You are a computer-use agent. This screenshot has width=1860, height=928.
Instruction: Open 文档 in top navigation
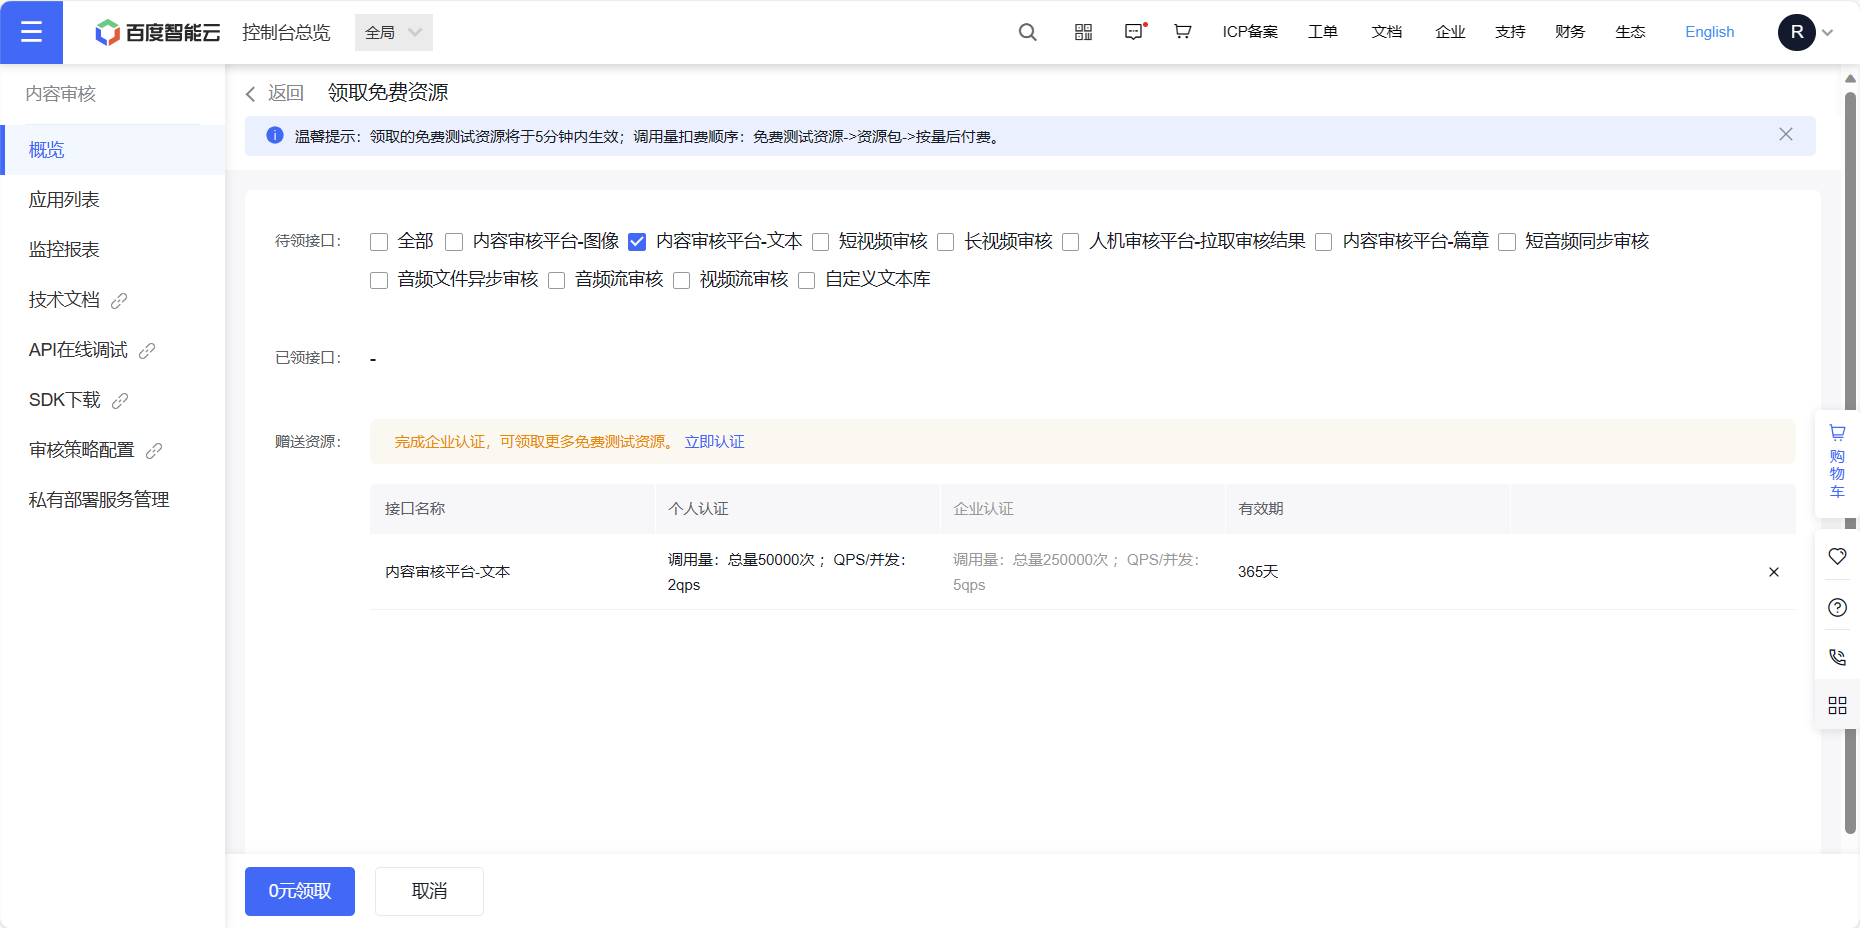1387,32
